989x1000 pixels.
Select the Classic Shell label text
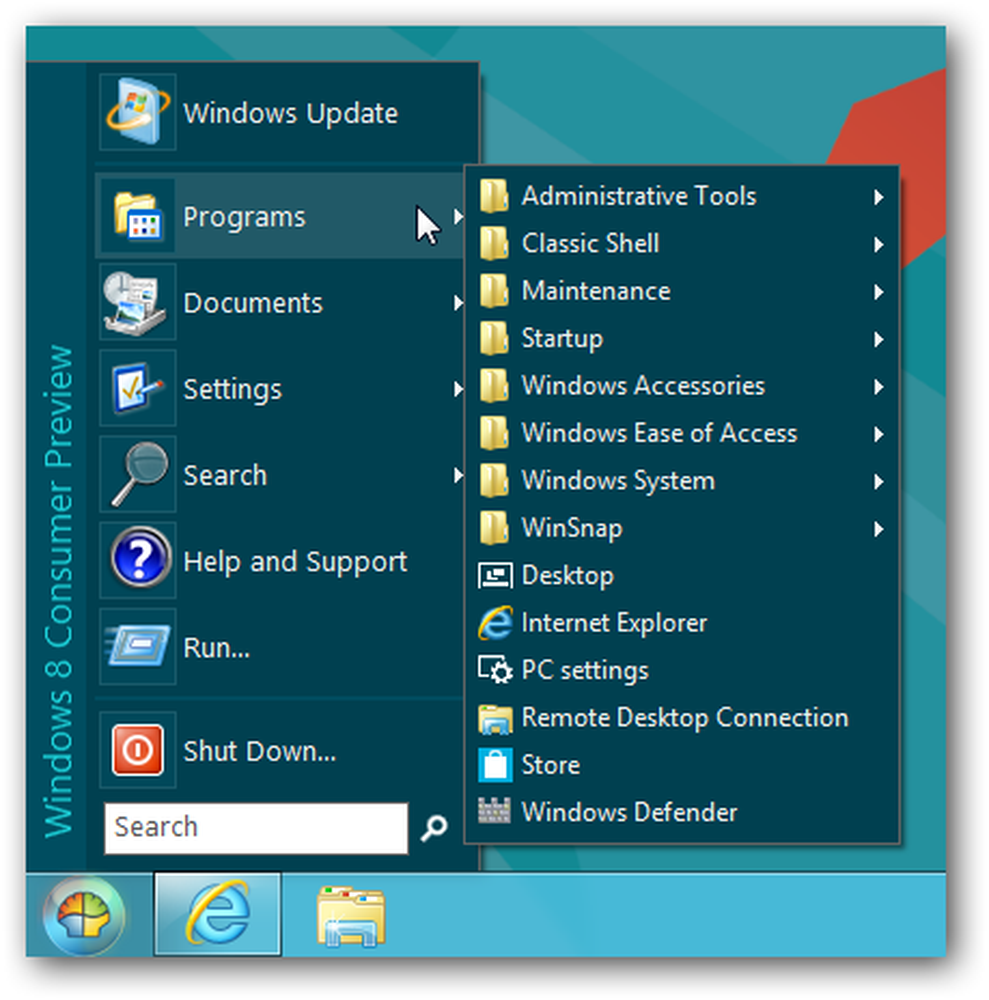pos(590,244)
